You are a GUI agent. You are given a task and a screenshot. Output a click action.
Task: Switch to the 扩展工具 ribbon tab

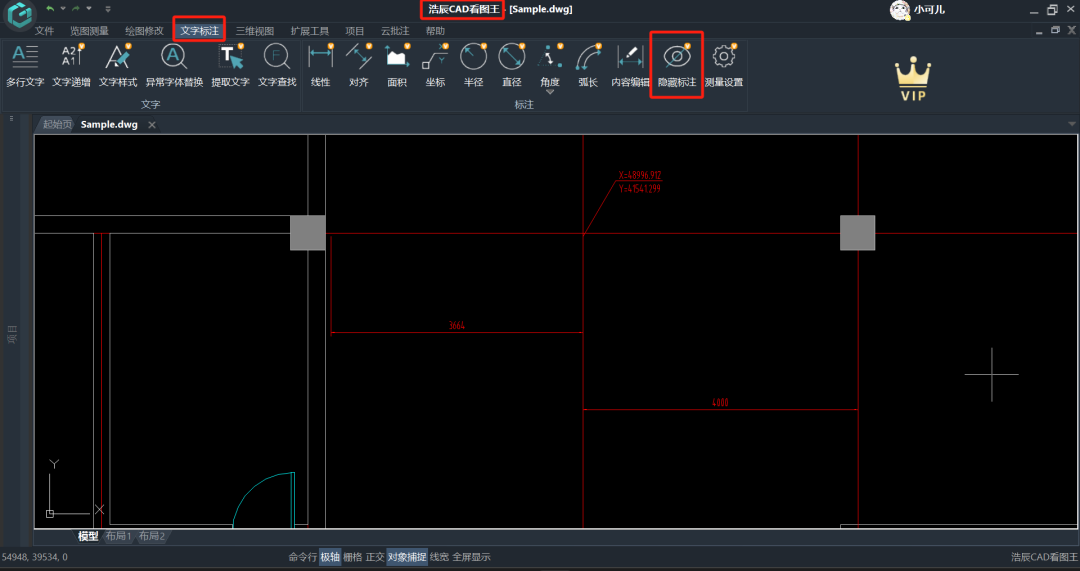[x=310, y=31]
